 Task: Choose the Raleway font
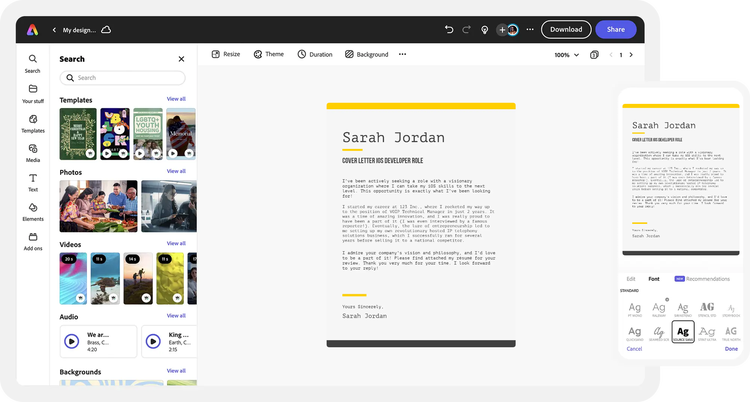point(659,309)
